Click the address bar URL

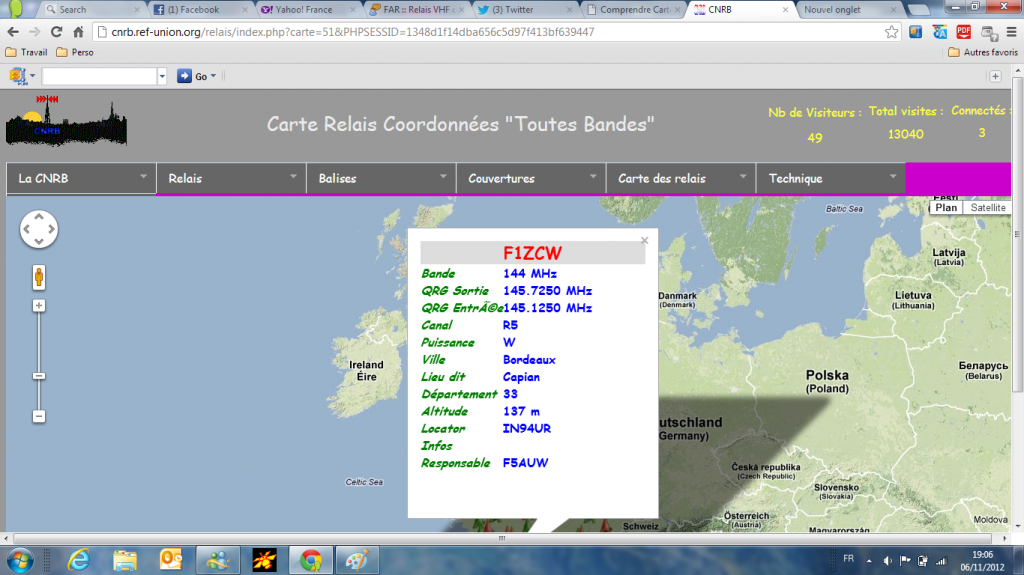point(353,32)
